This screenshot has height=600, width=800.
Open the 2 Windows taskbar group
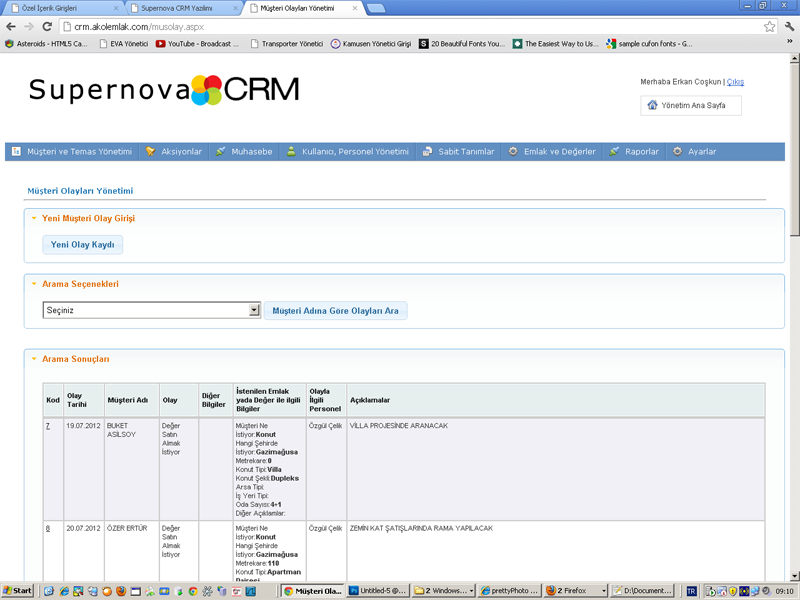click(444, 591)
